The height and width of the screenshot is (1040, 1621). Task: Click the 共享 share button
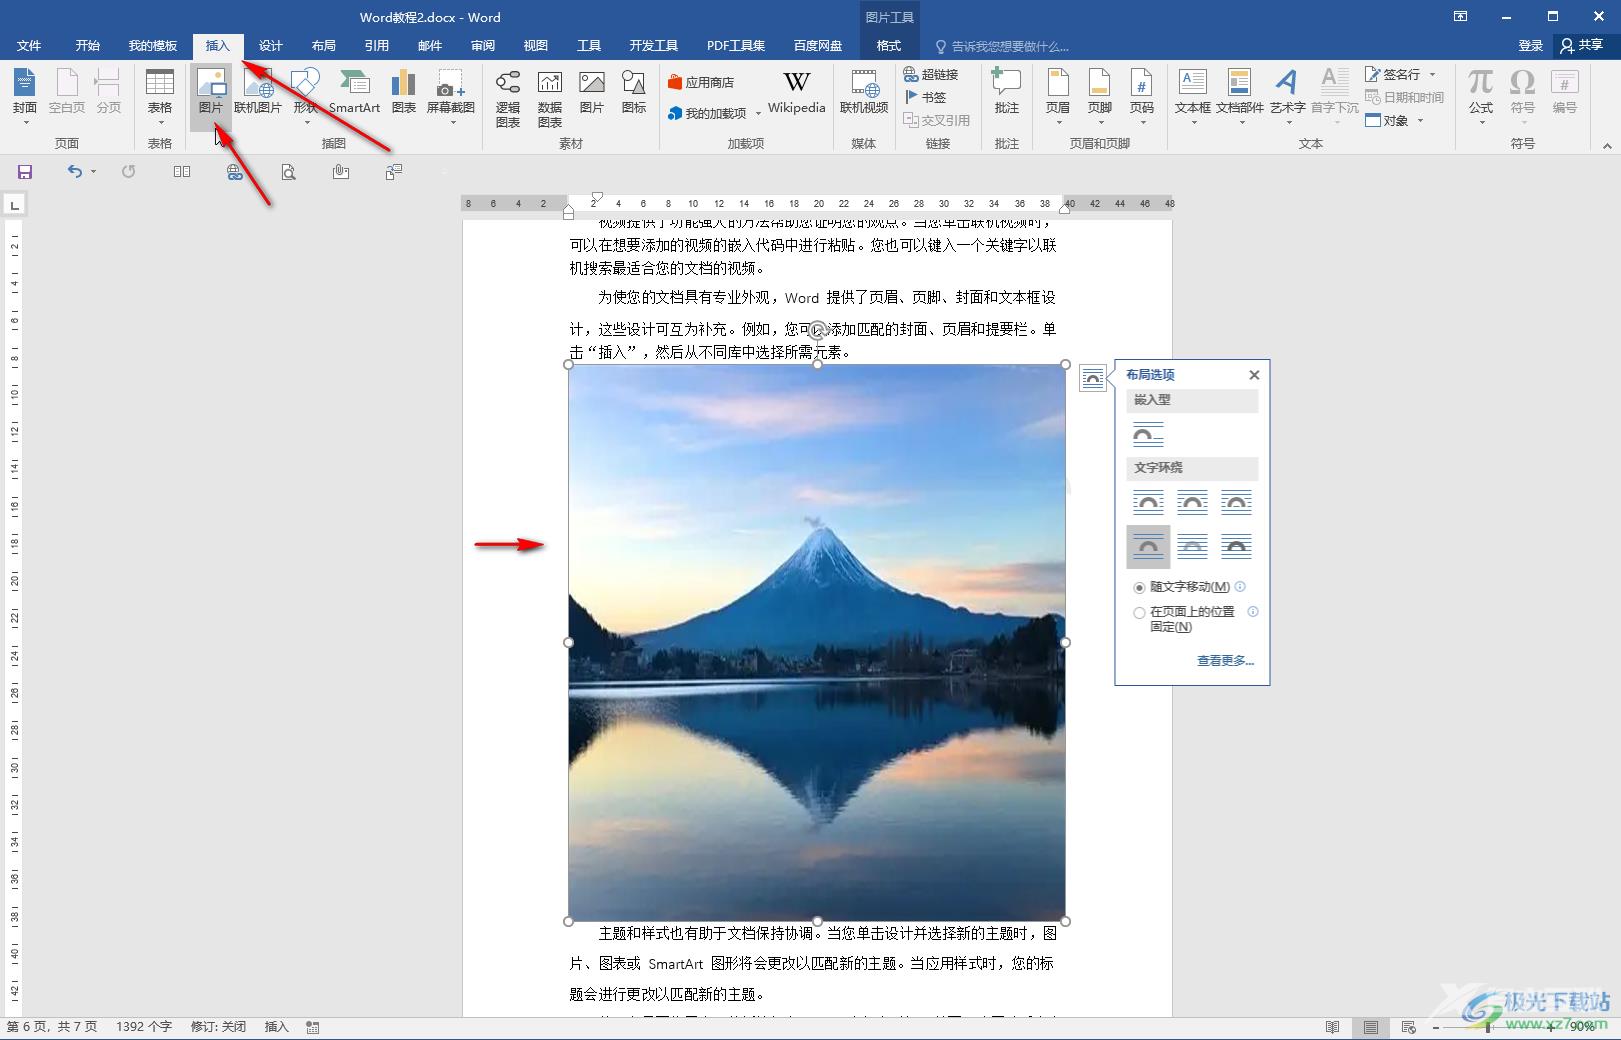pos(1582,46)
